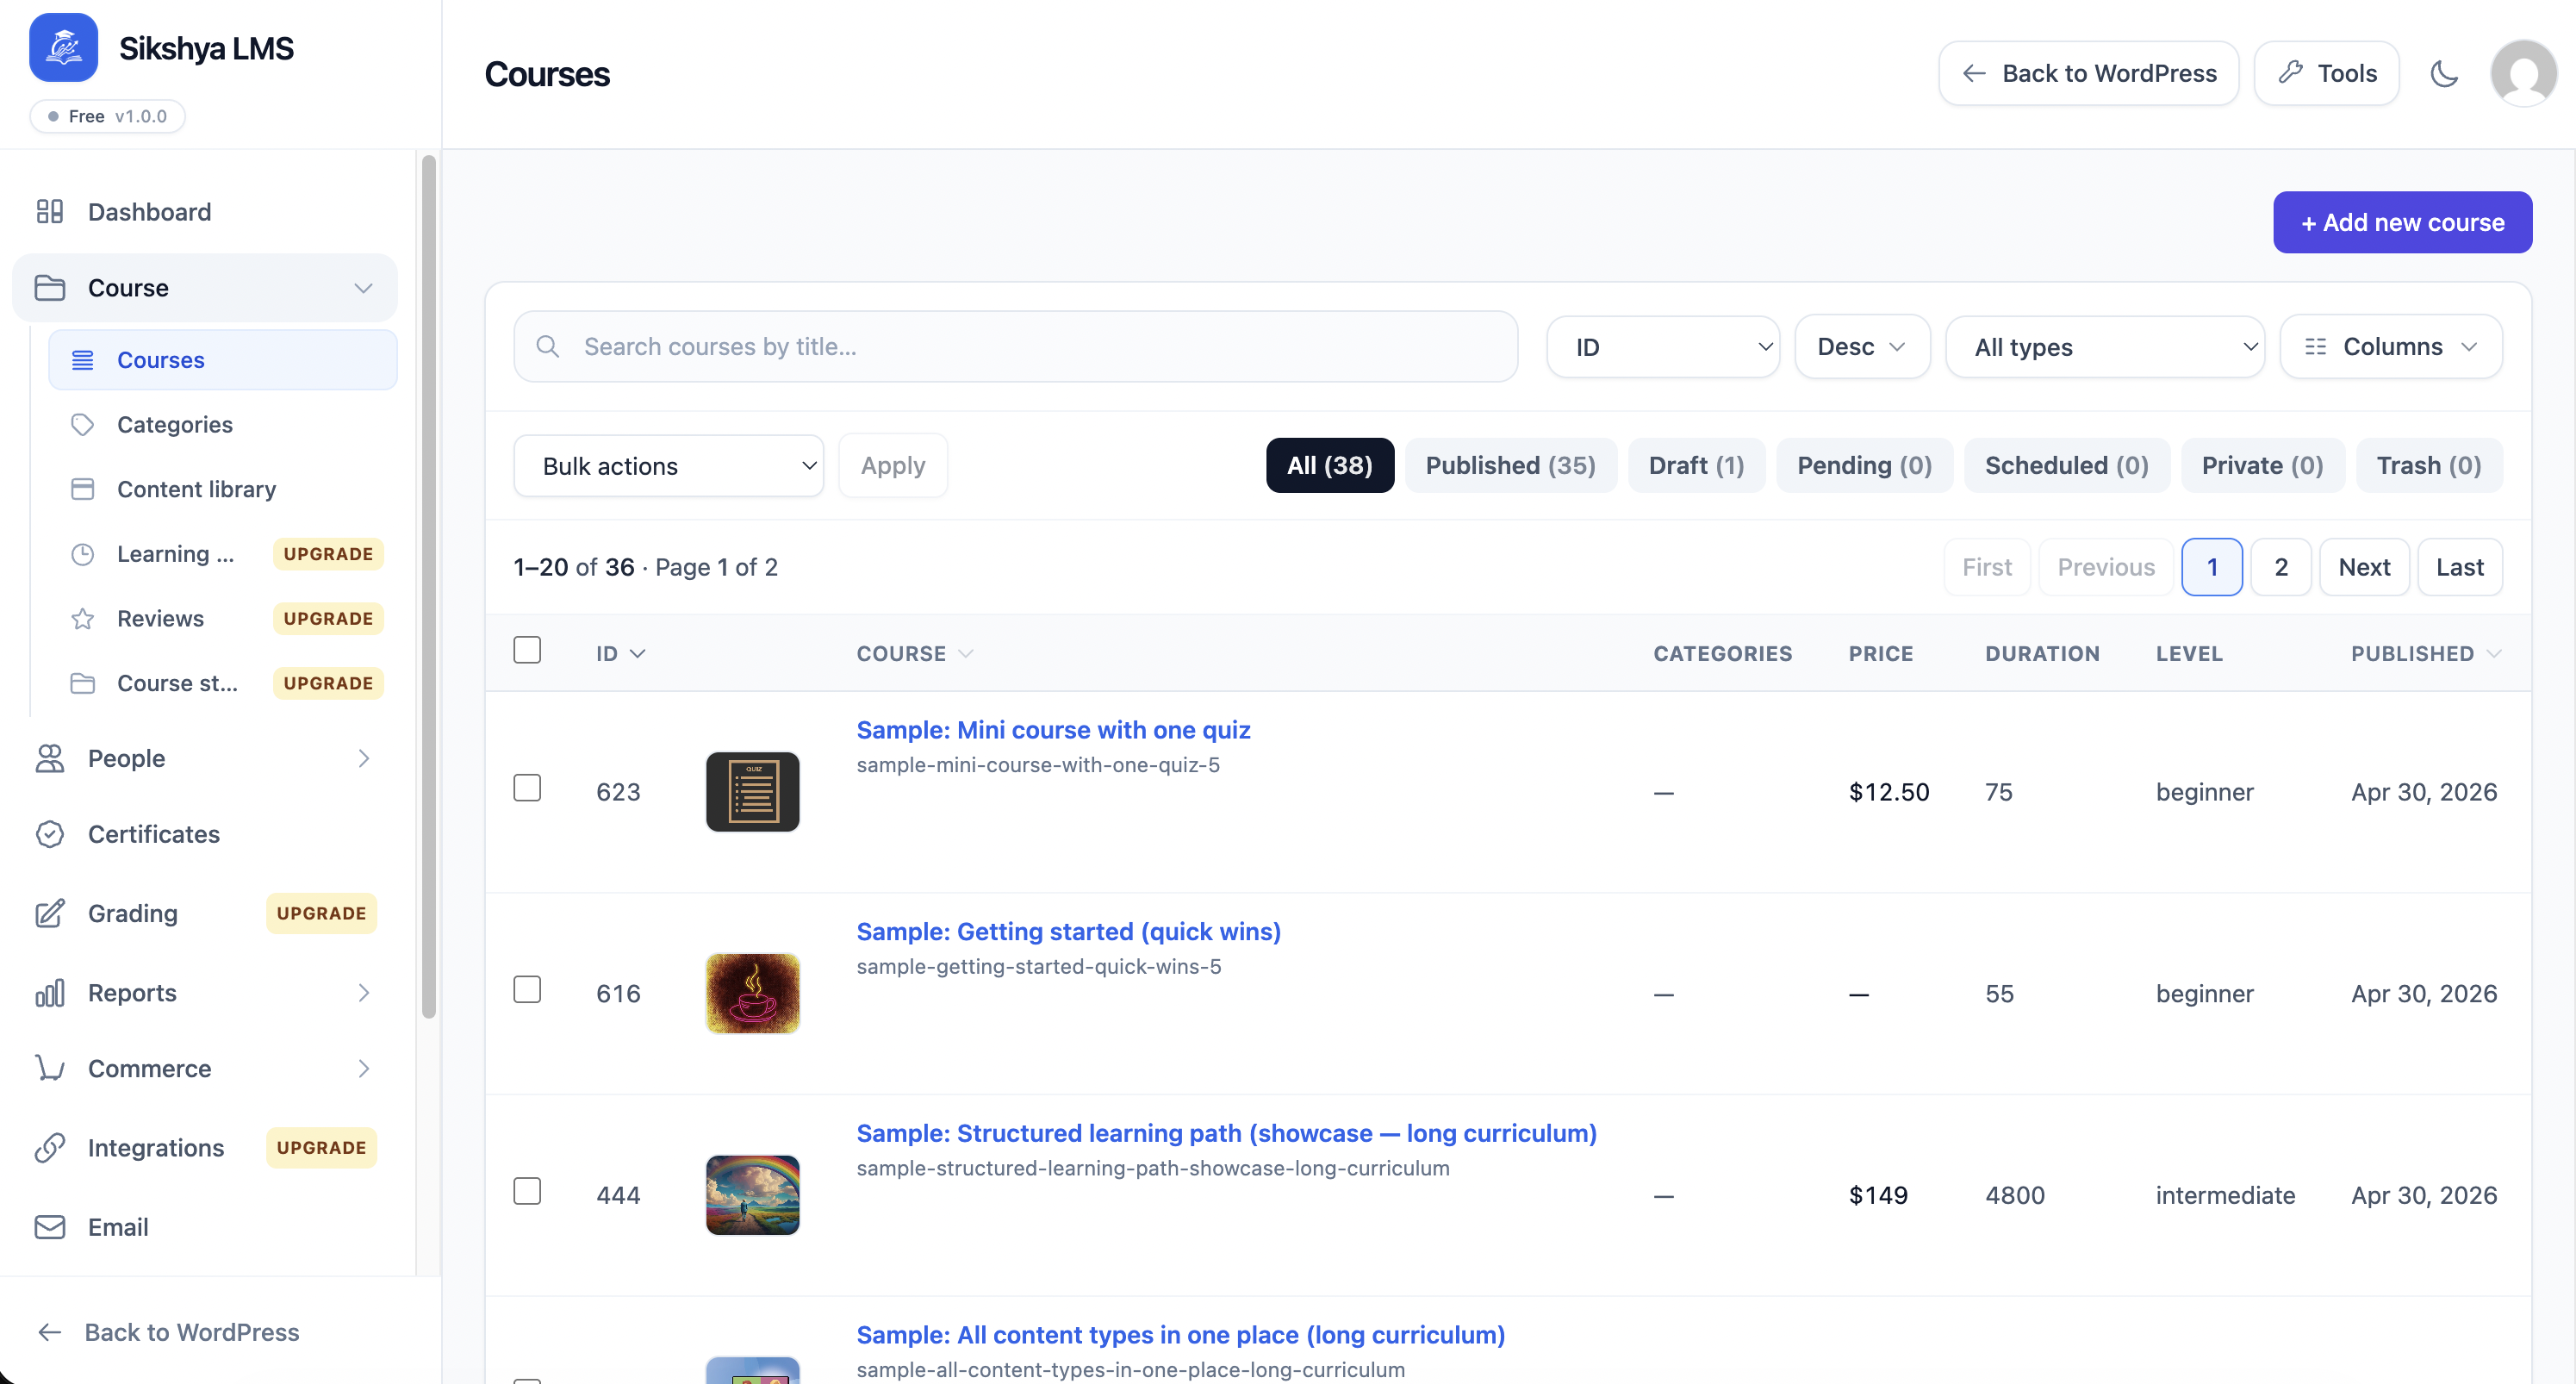This screenshot has width=2576, height=1384.
Task: Expand the Commerce submenu chevron
Action: click(363, 1068)
